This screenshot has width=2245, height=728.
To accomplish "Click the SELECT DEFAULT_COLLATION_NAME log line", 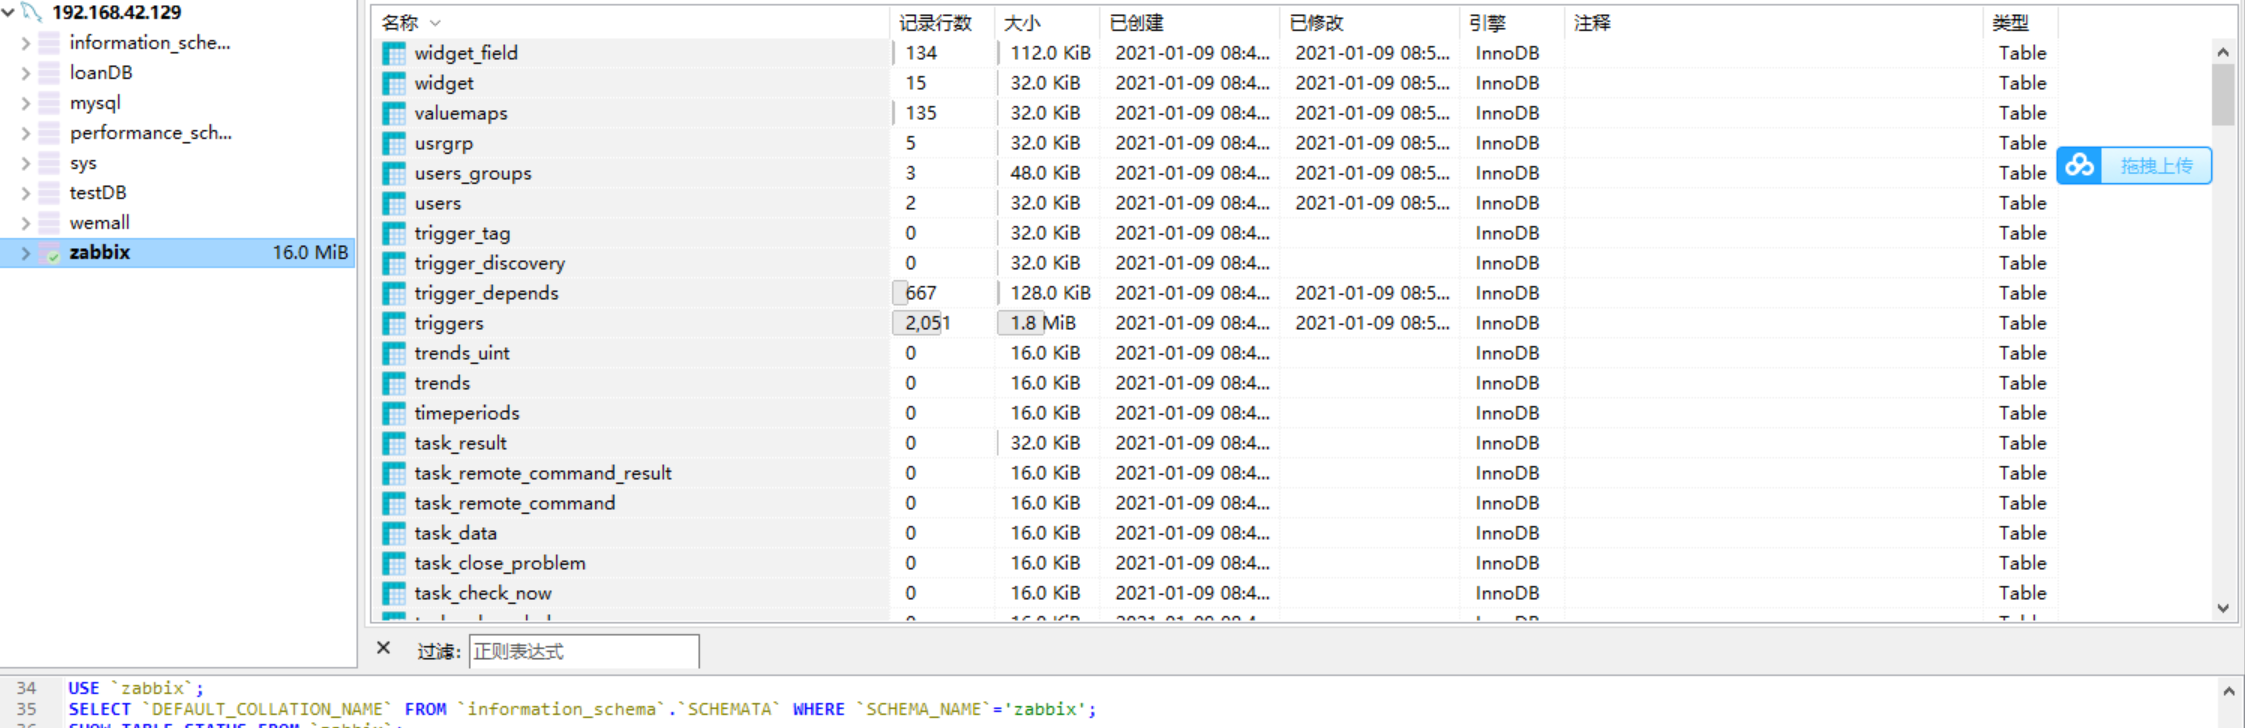I will (582, 709).
